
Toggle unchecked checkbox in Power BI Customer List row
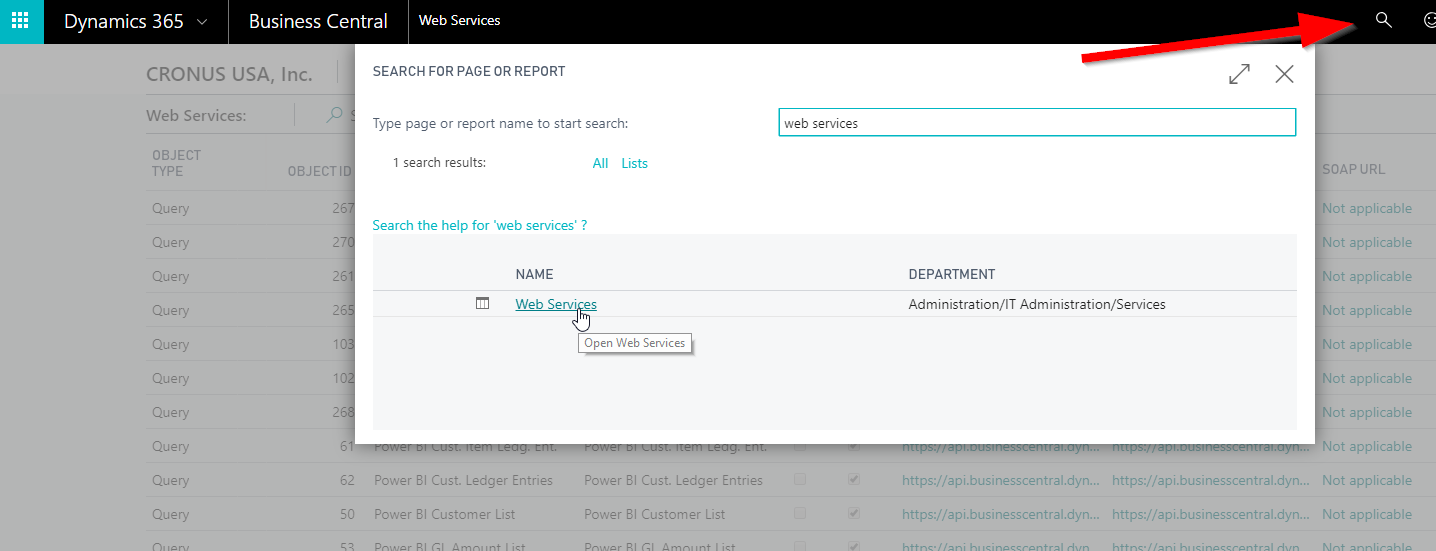coord(800,514)
